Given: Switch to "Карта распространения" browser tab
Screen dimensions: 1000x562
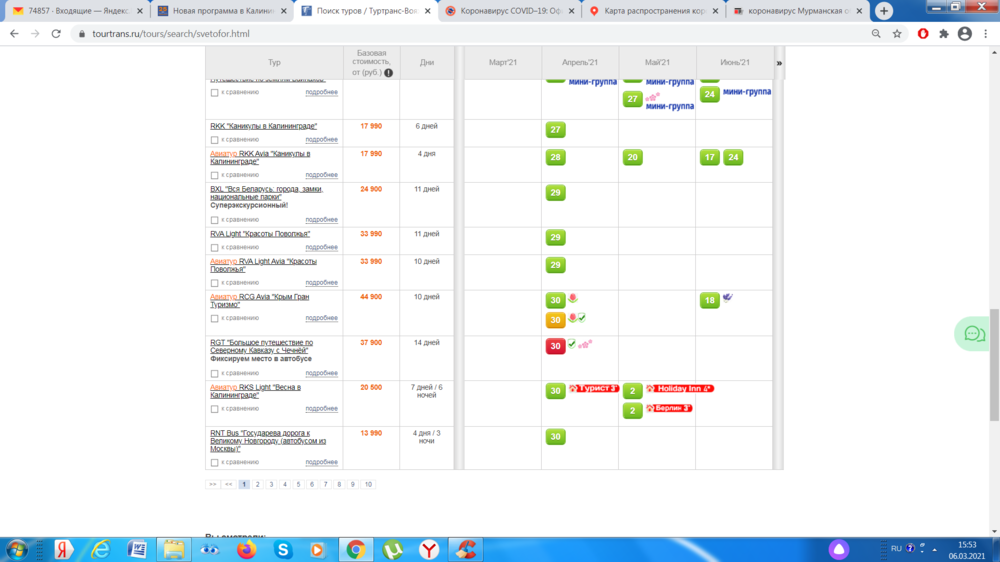Looking at the screenshot, I should pyautogui.click(x=650, y=11).
